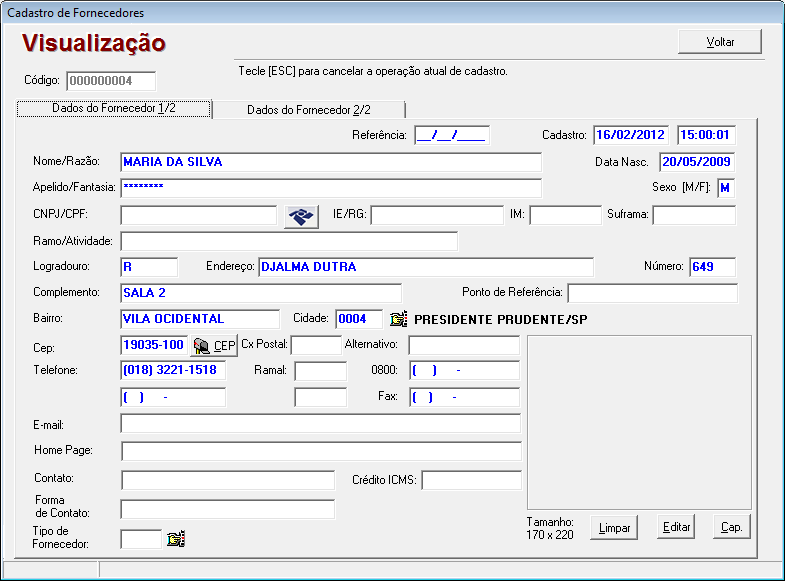Viewport: 785px width, 581px height.
Task: Focus the E-mail input field
Action: (x=320, y=424)
